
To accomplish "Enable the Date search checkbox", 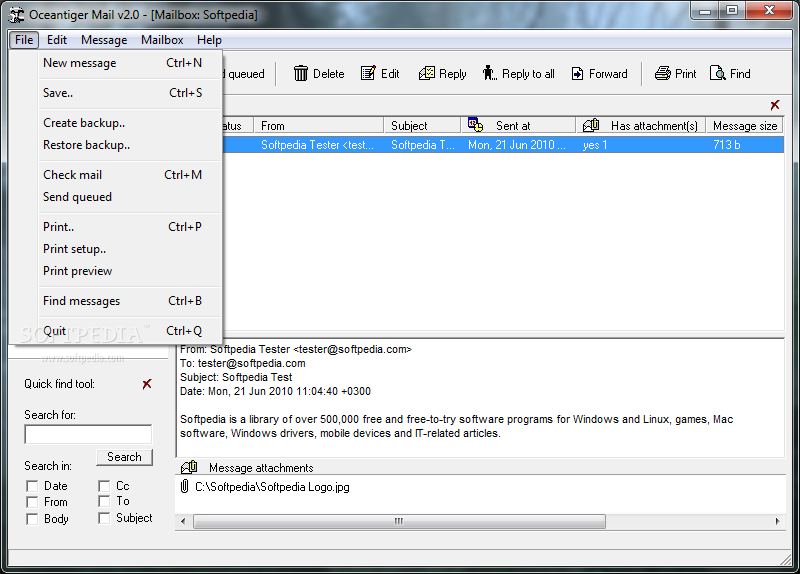I will click(32, 486).
